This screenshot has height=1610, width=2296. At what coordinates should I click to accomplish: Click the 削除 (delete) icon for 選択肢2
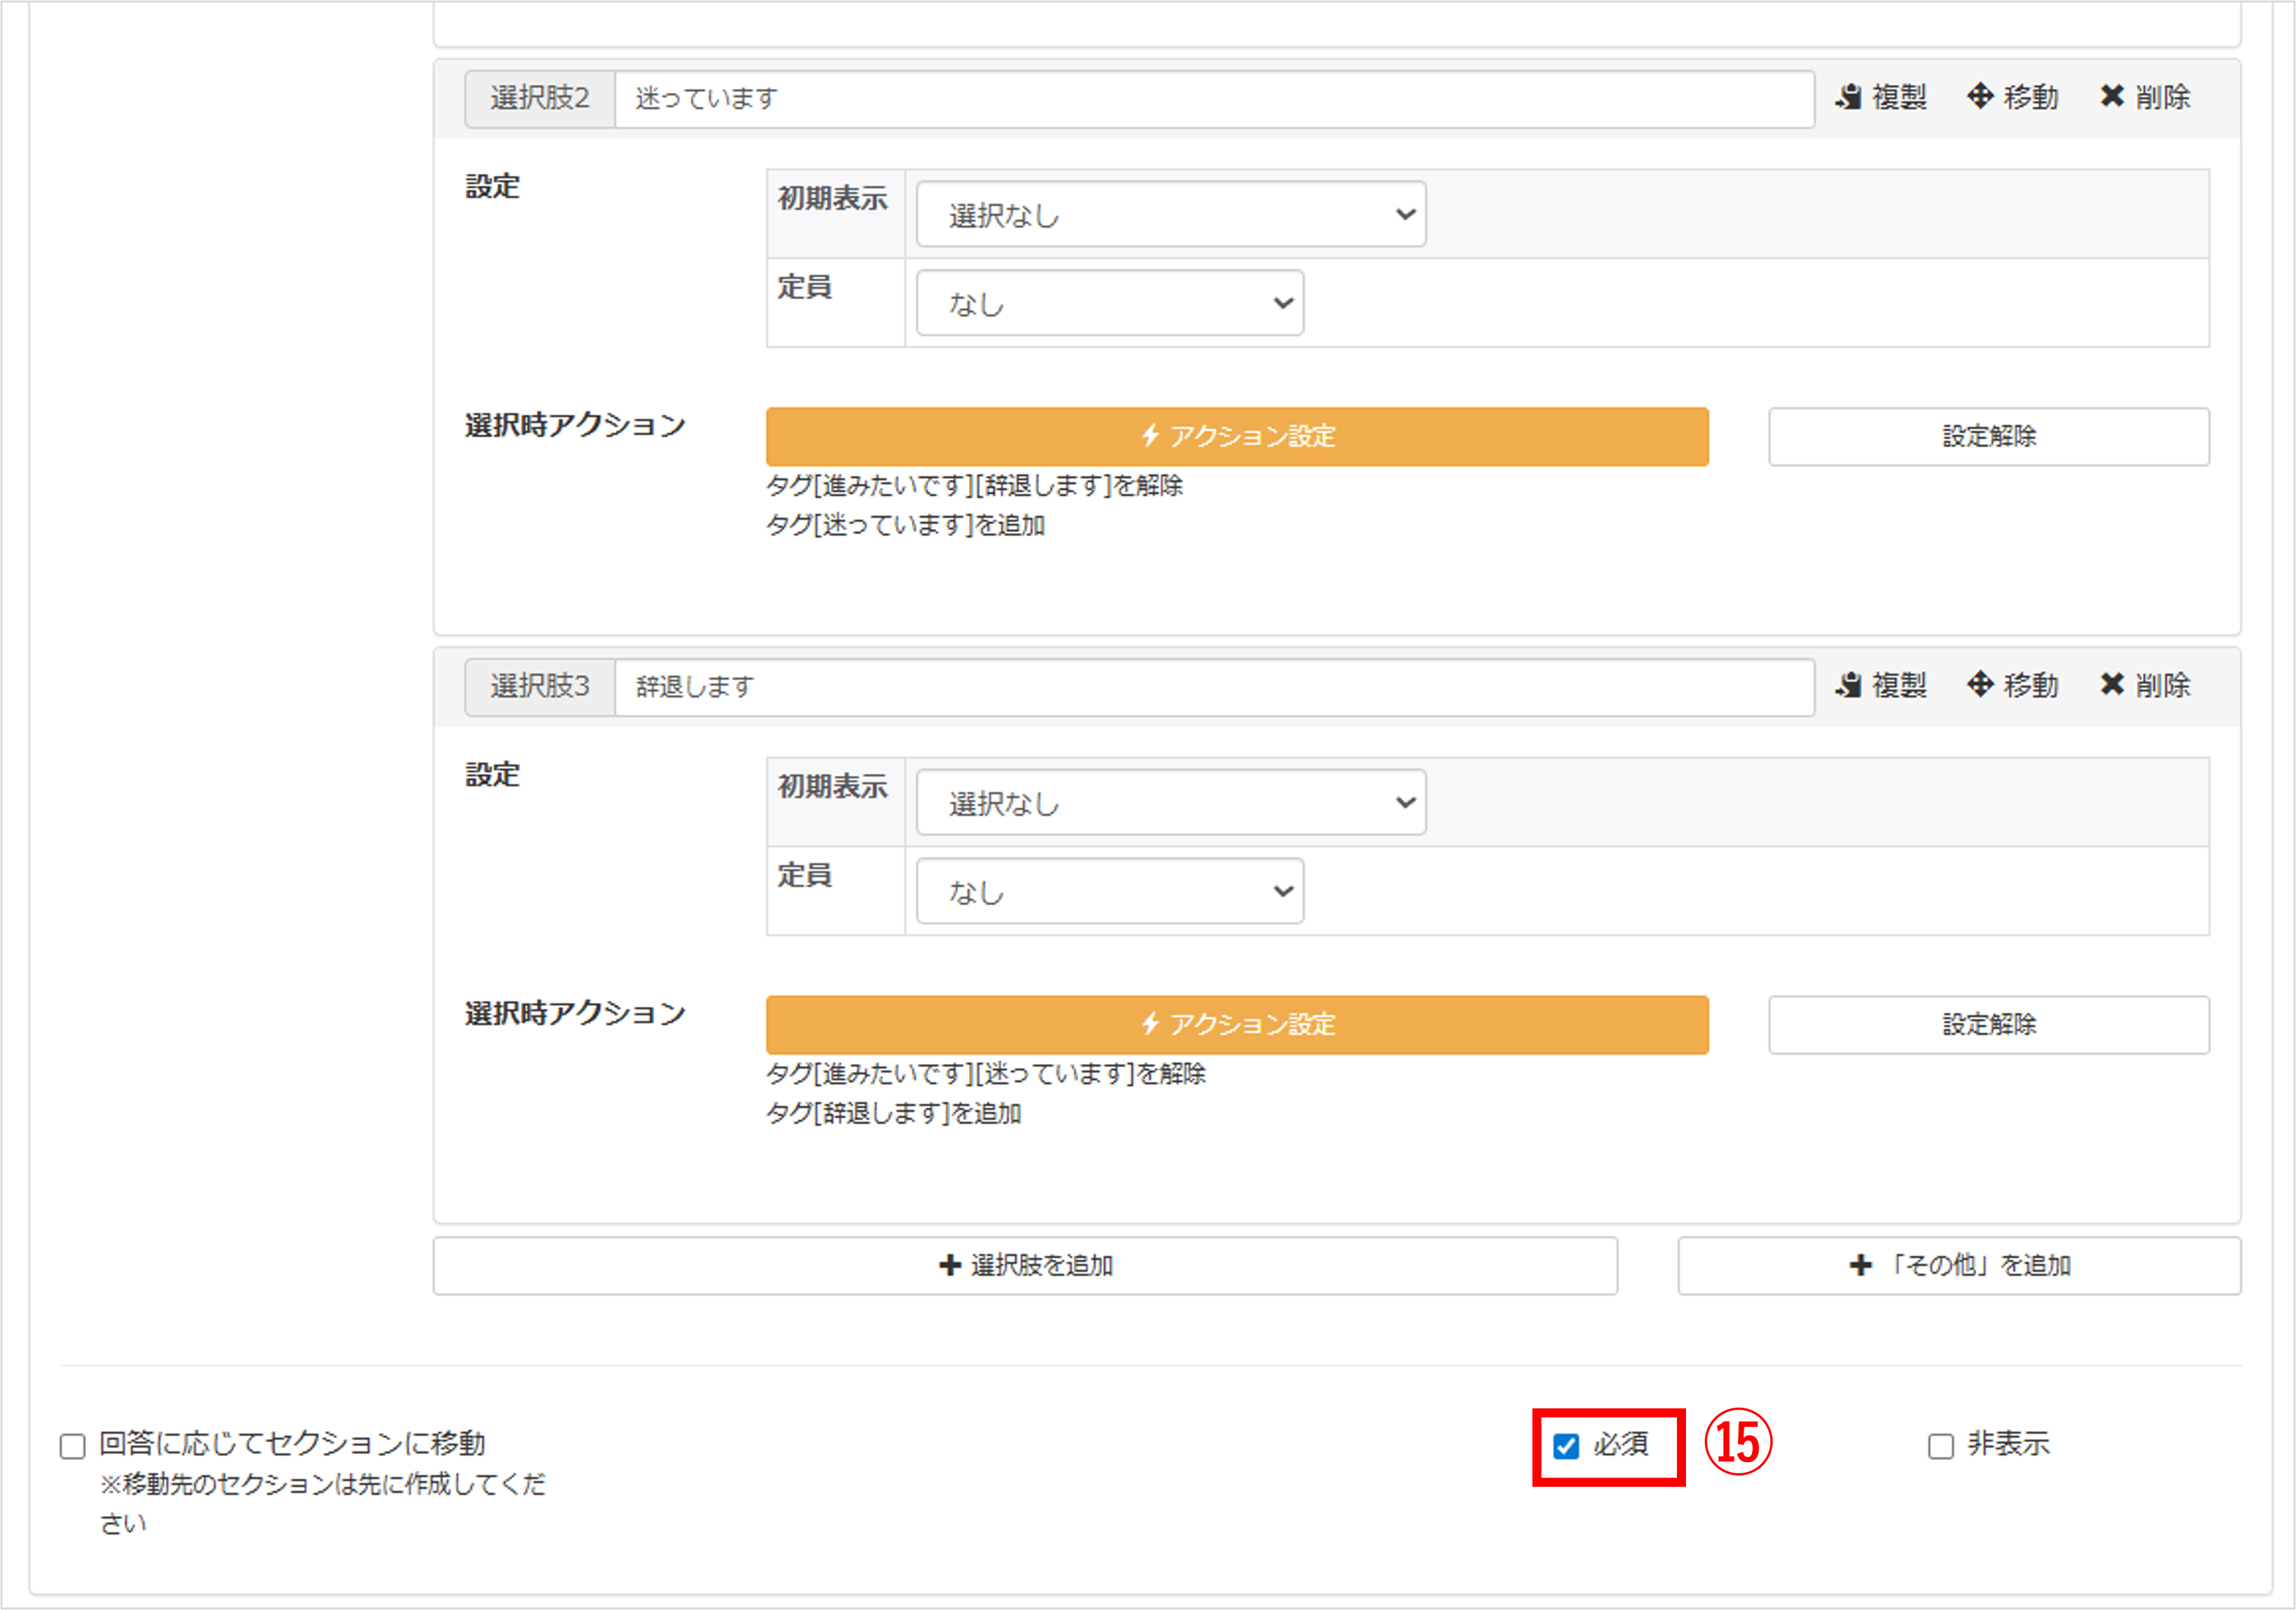(x=2114, y=96)
